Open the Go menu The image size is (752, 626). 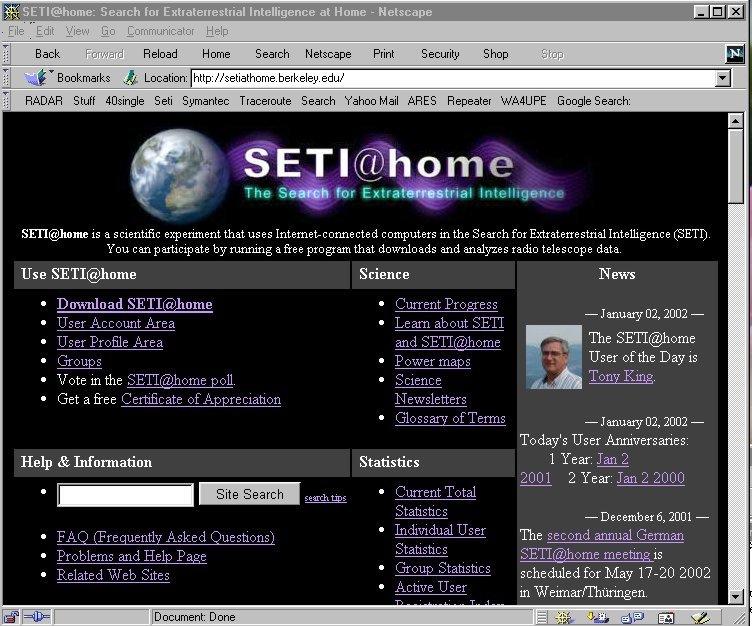pos(108,31)
